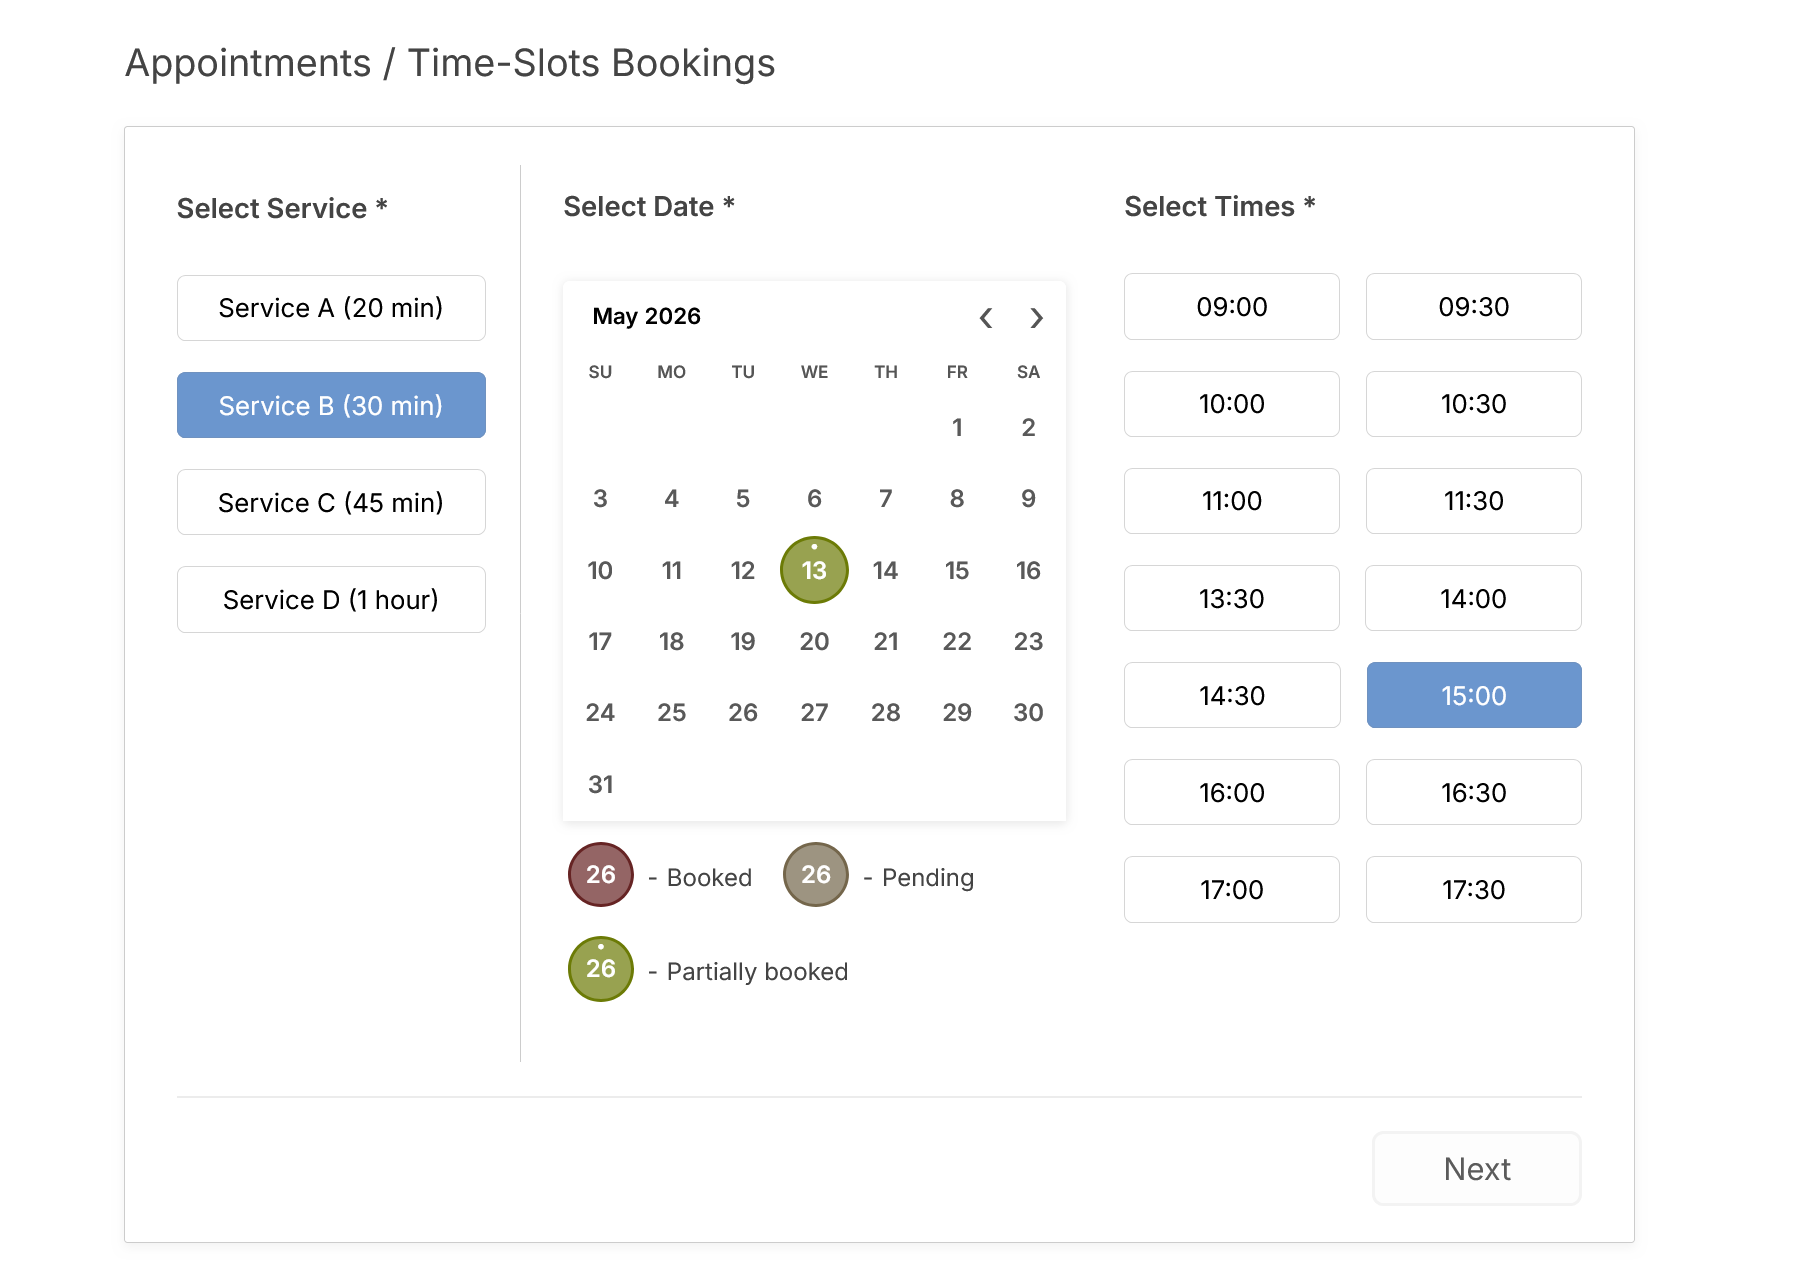This screenshot has height=1265, width=1800.
Task: Deselect Service B (30 min)
Action: [x=331, y=405]
